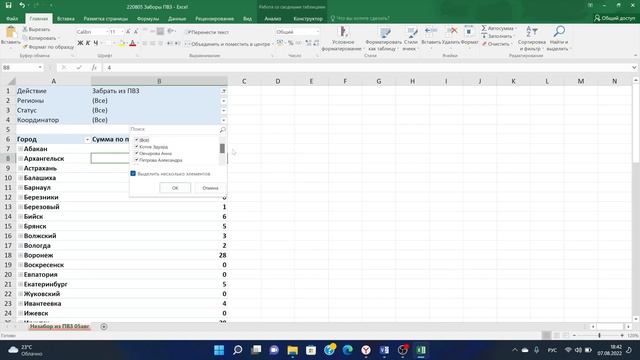Open the Координатор filter dropdown
Viewport: 640px width, 360px height.
(x=224, y=120)
